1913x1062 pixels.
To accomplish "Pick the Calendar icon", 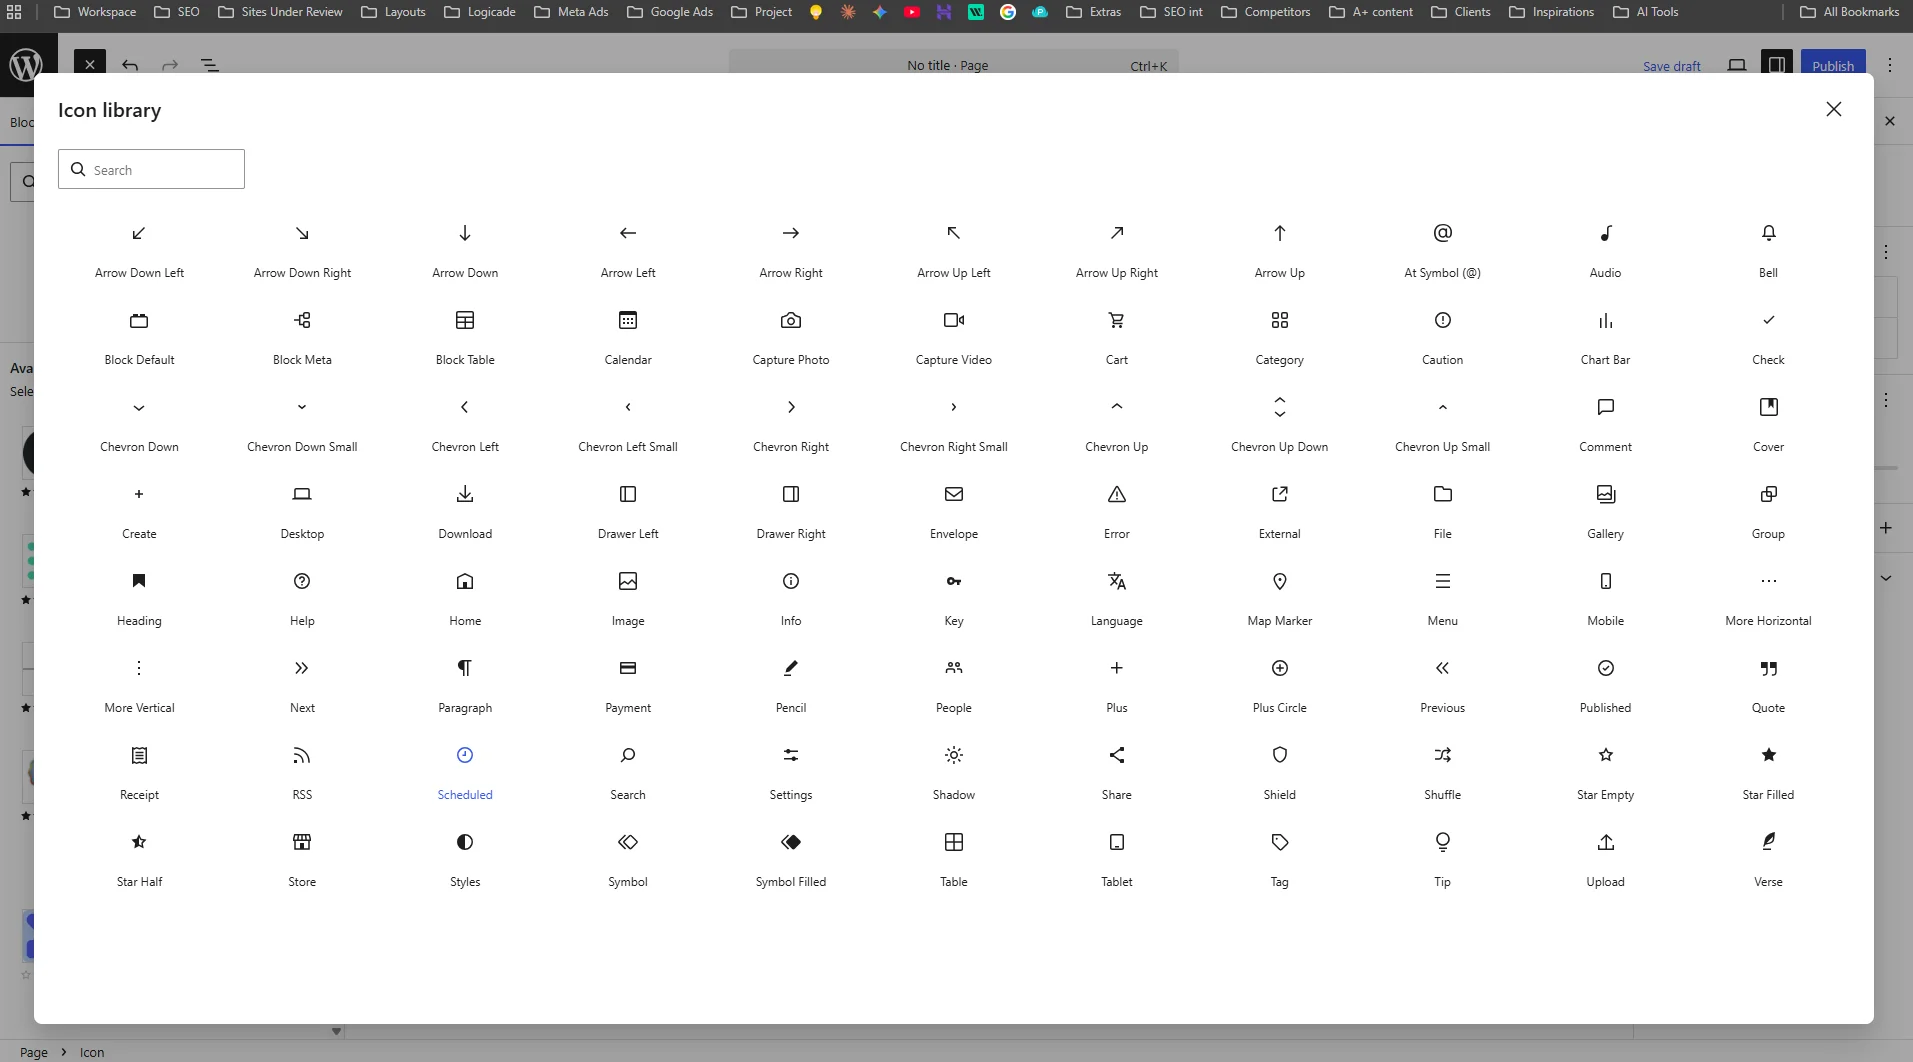I will (x=628, y=320).
